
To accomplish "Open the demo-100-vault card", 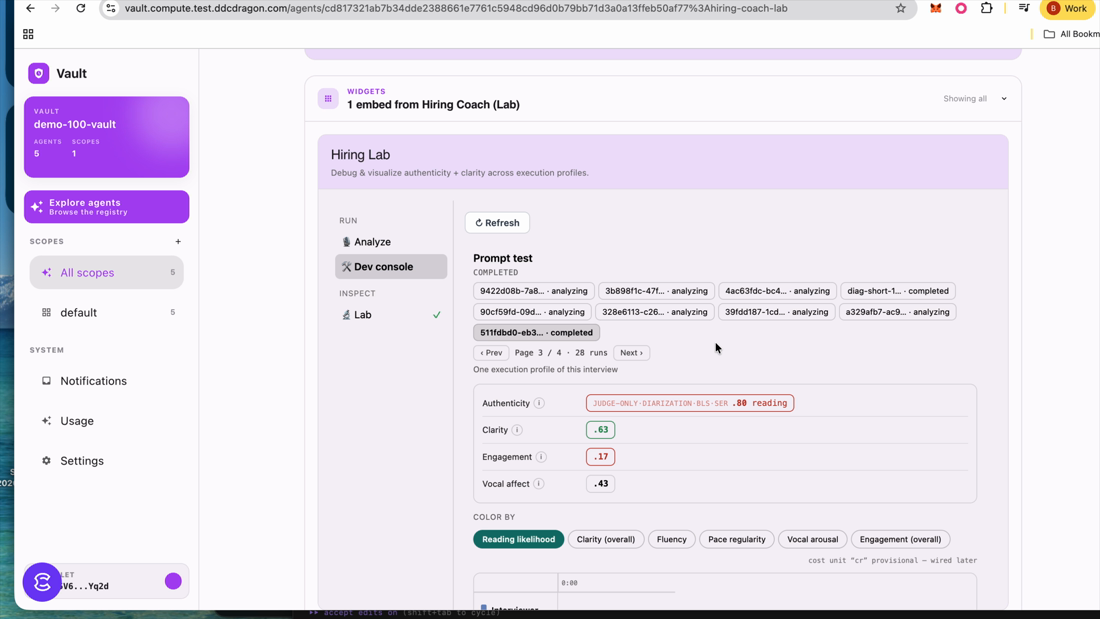I will (107, 137).
